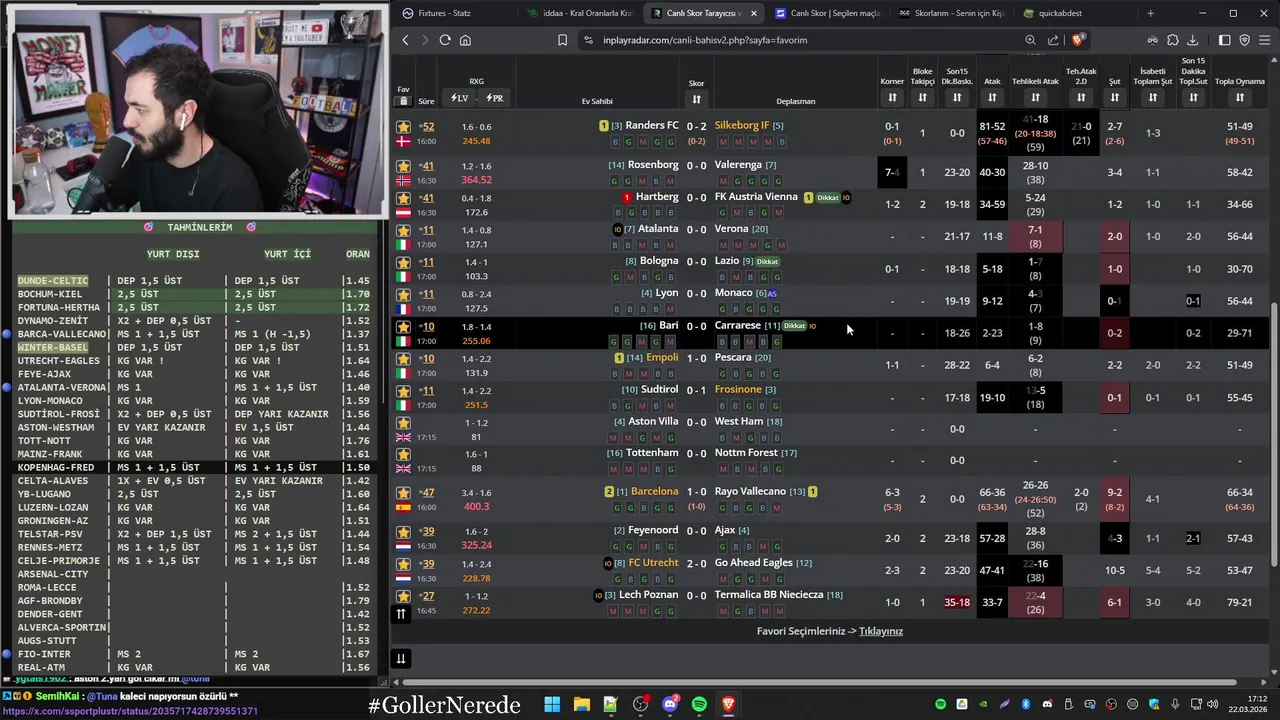Screen dimensions: 1280x720
Task: Sort the table by İsabetli Toplam Şut column
Action: (x=1153, y=97)
